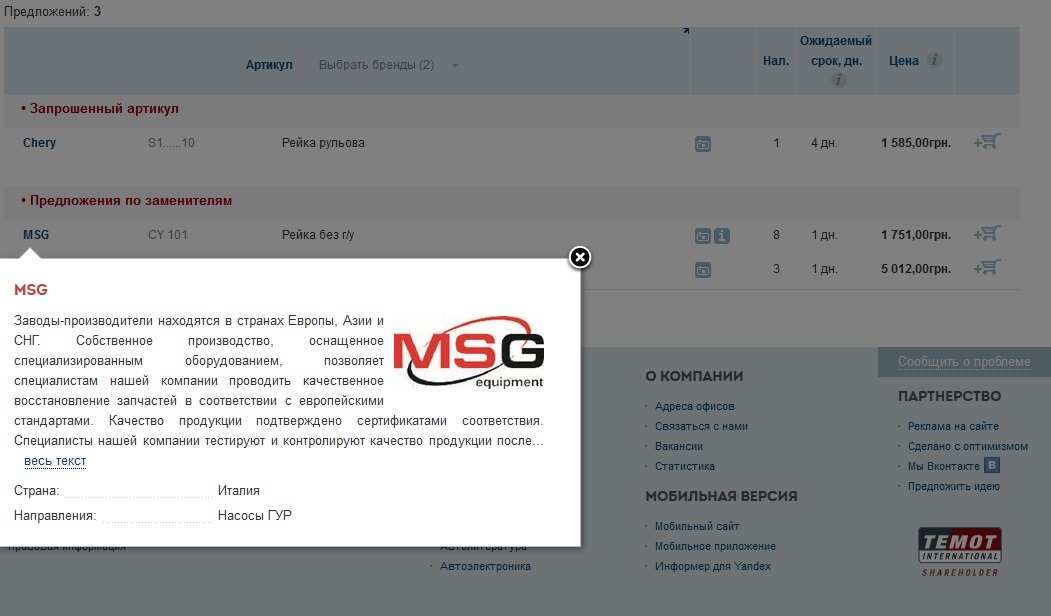Open photo icon in 5 012,00грн. row
This screenshot has height=616, width=1051.
coord(702,270)
